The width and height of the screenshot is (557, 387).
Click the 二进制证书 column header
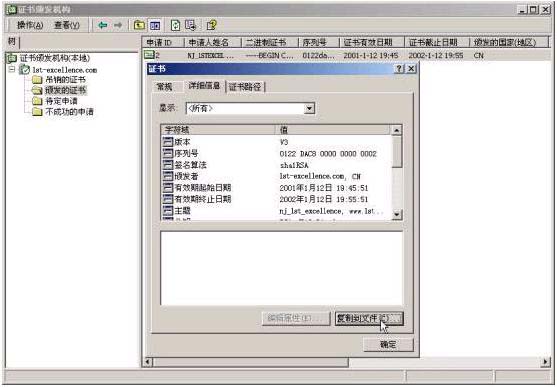(269, 42)
